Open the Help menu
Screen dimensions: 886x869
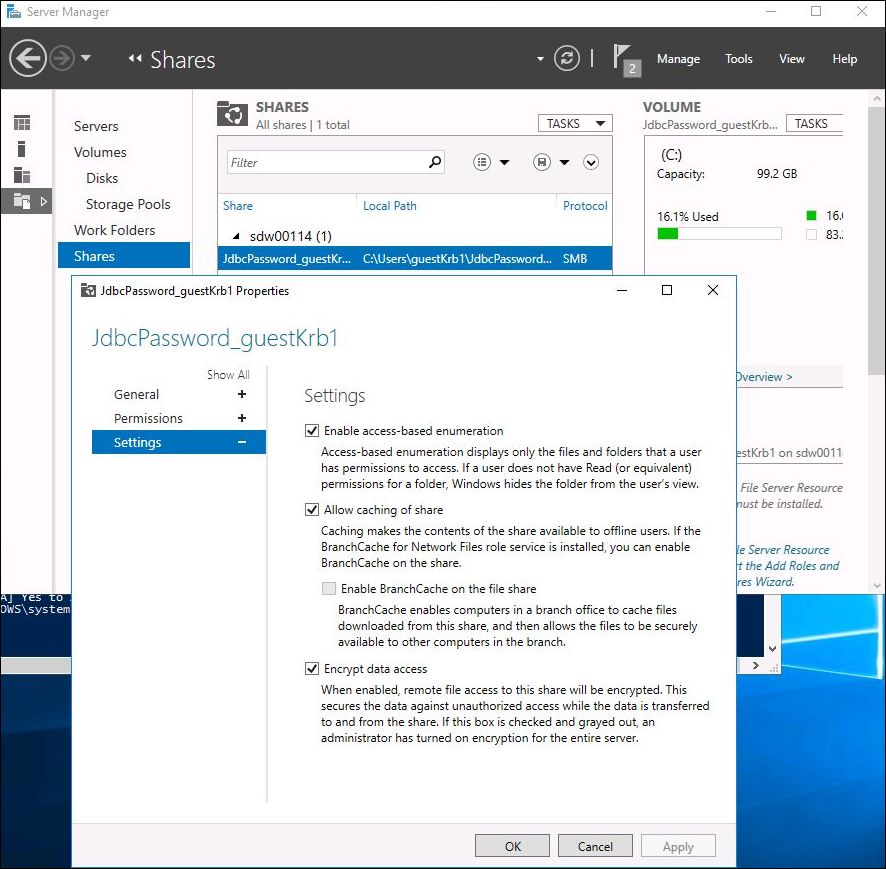coord(844,59)
